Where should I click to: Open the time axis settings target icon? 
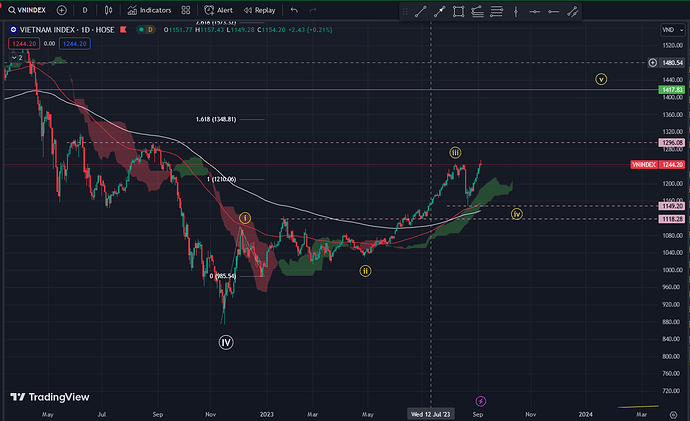tap(673, 414)
